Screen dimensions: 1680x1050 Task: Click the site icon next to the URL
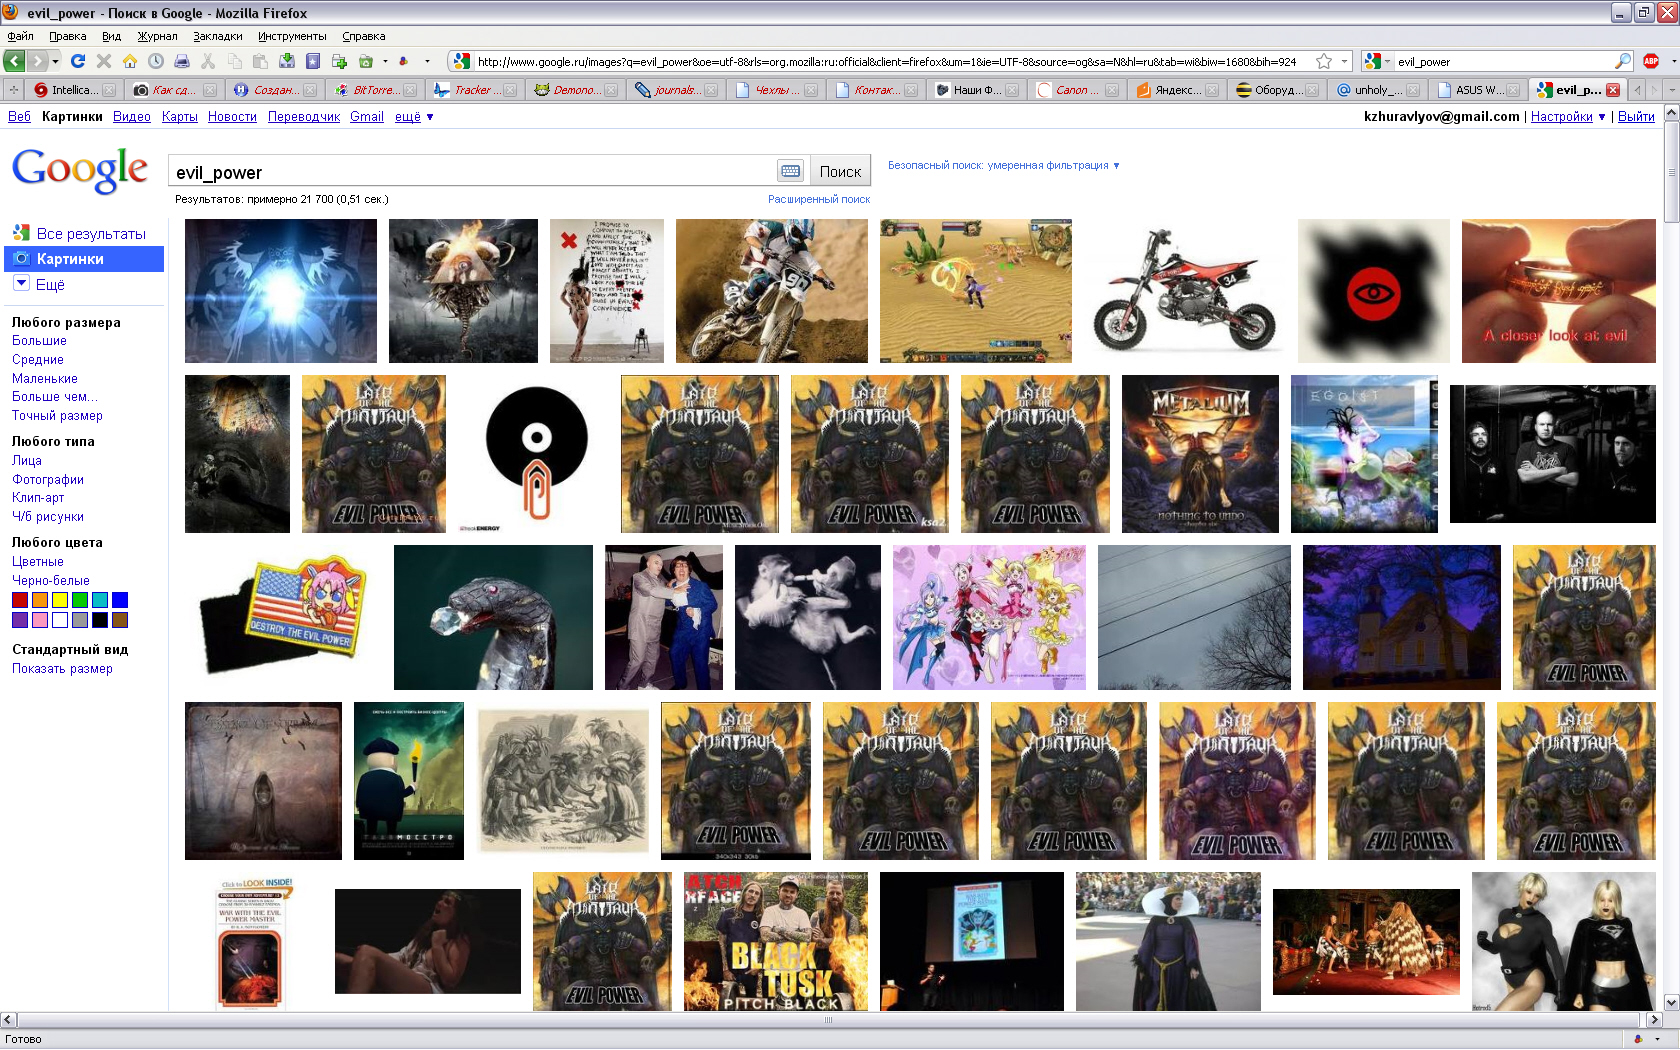click(461, 61)
